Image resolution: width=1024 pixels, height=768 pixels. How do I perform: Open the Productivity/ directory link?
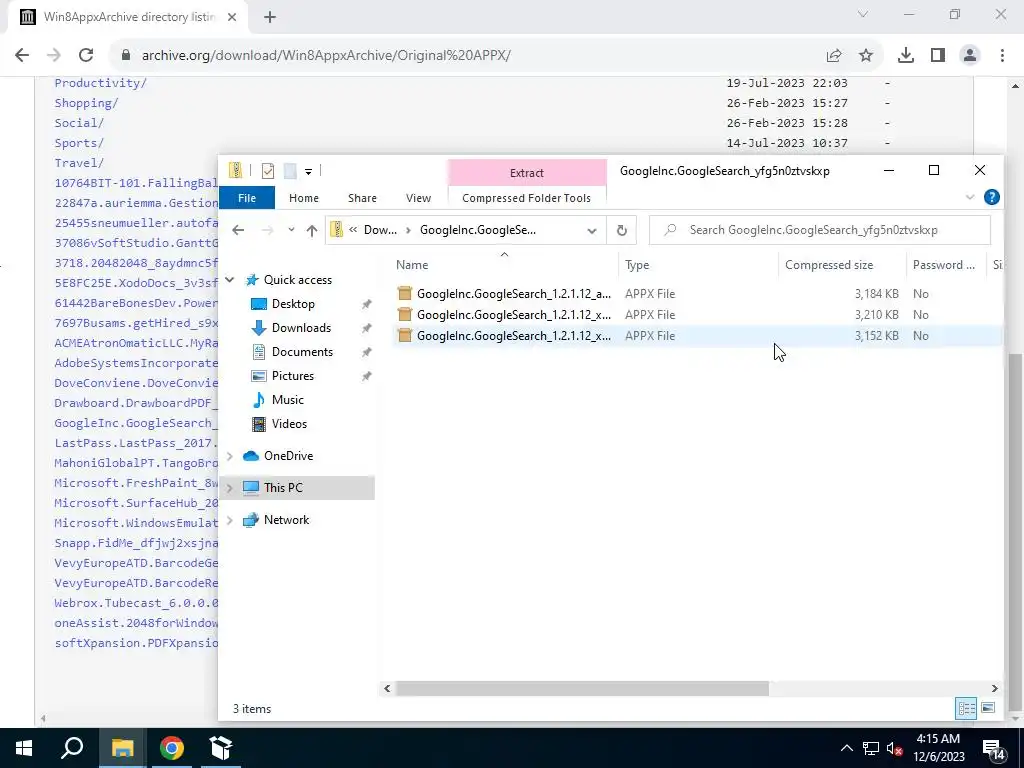point(101,83)
